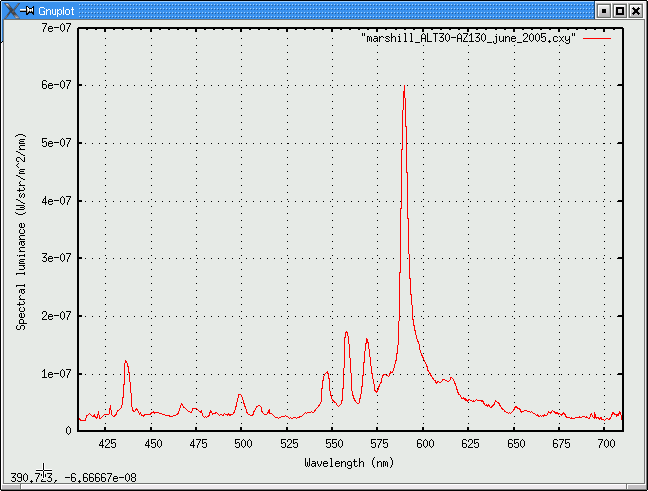Close the Gnuplot window
Image resolution: width=648 pixels, height=491 pixels.
(x=637, y=10)
